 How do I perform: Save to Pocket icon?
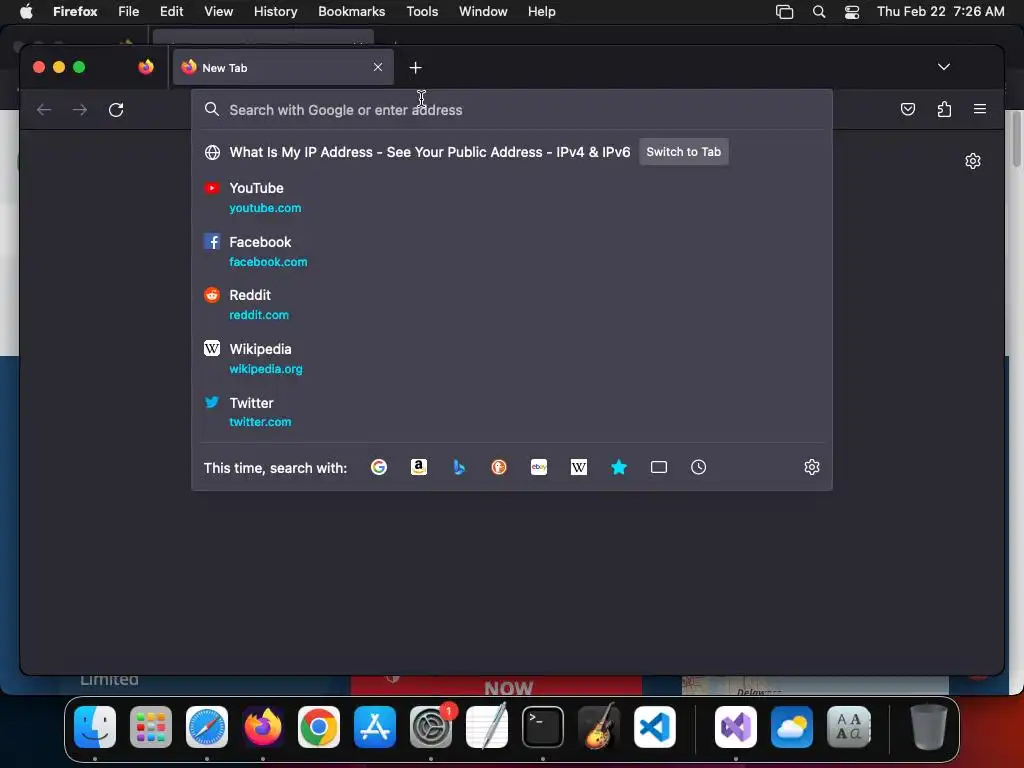(x=908, y=109)
